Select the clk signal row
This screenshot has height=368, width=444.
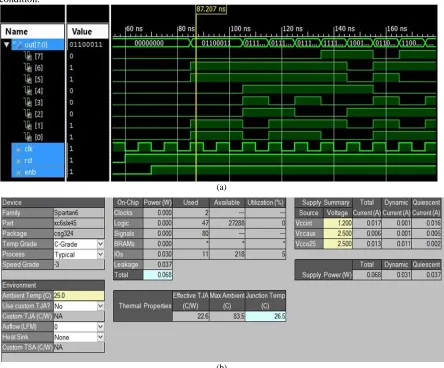pyautogui.click(x=38, y=149)
